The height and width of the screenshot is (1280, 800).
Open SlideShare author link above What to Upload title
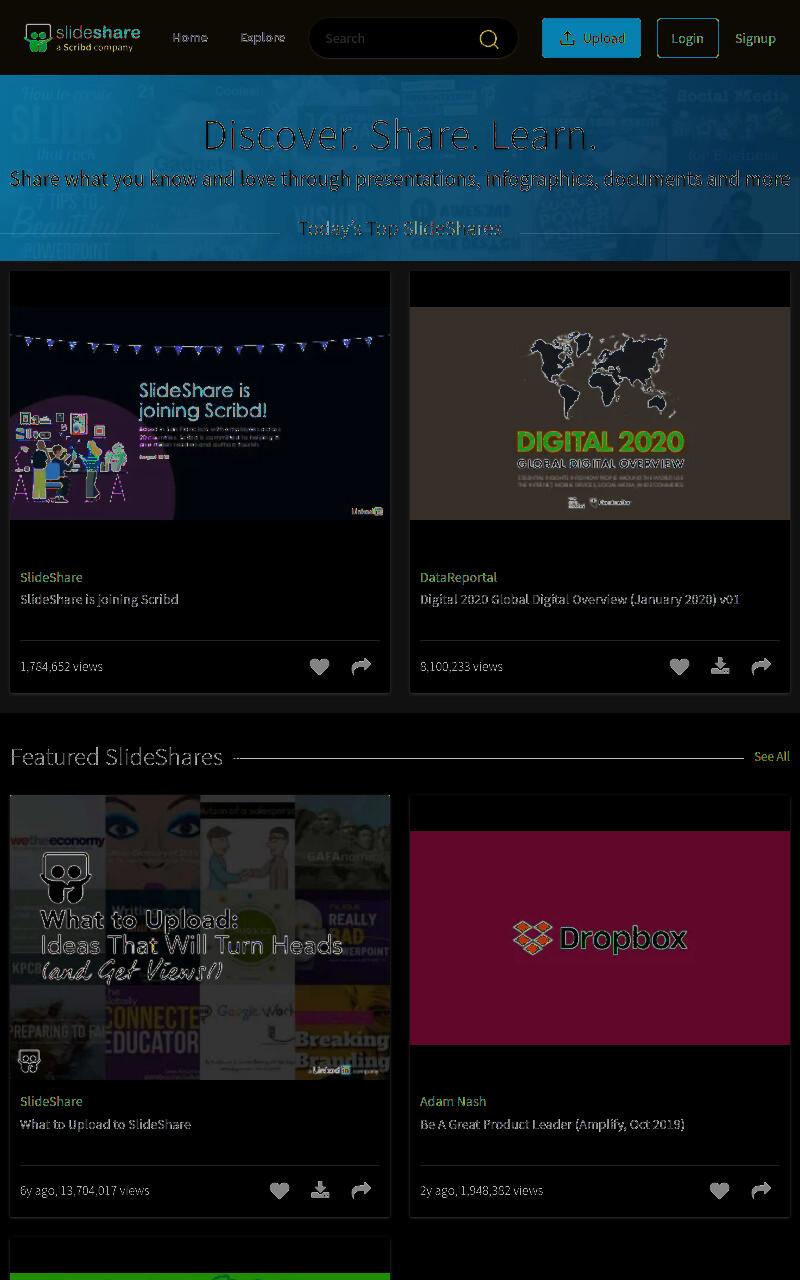pyautogui.click(x=51, y=1101)
